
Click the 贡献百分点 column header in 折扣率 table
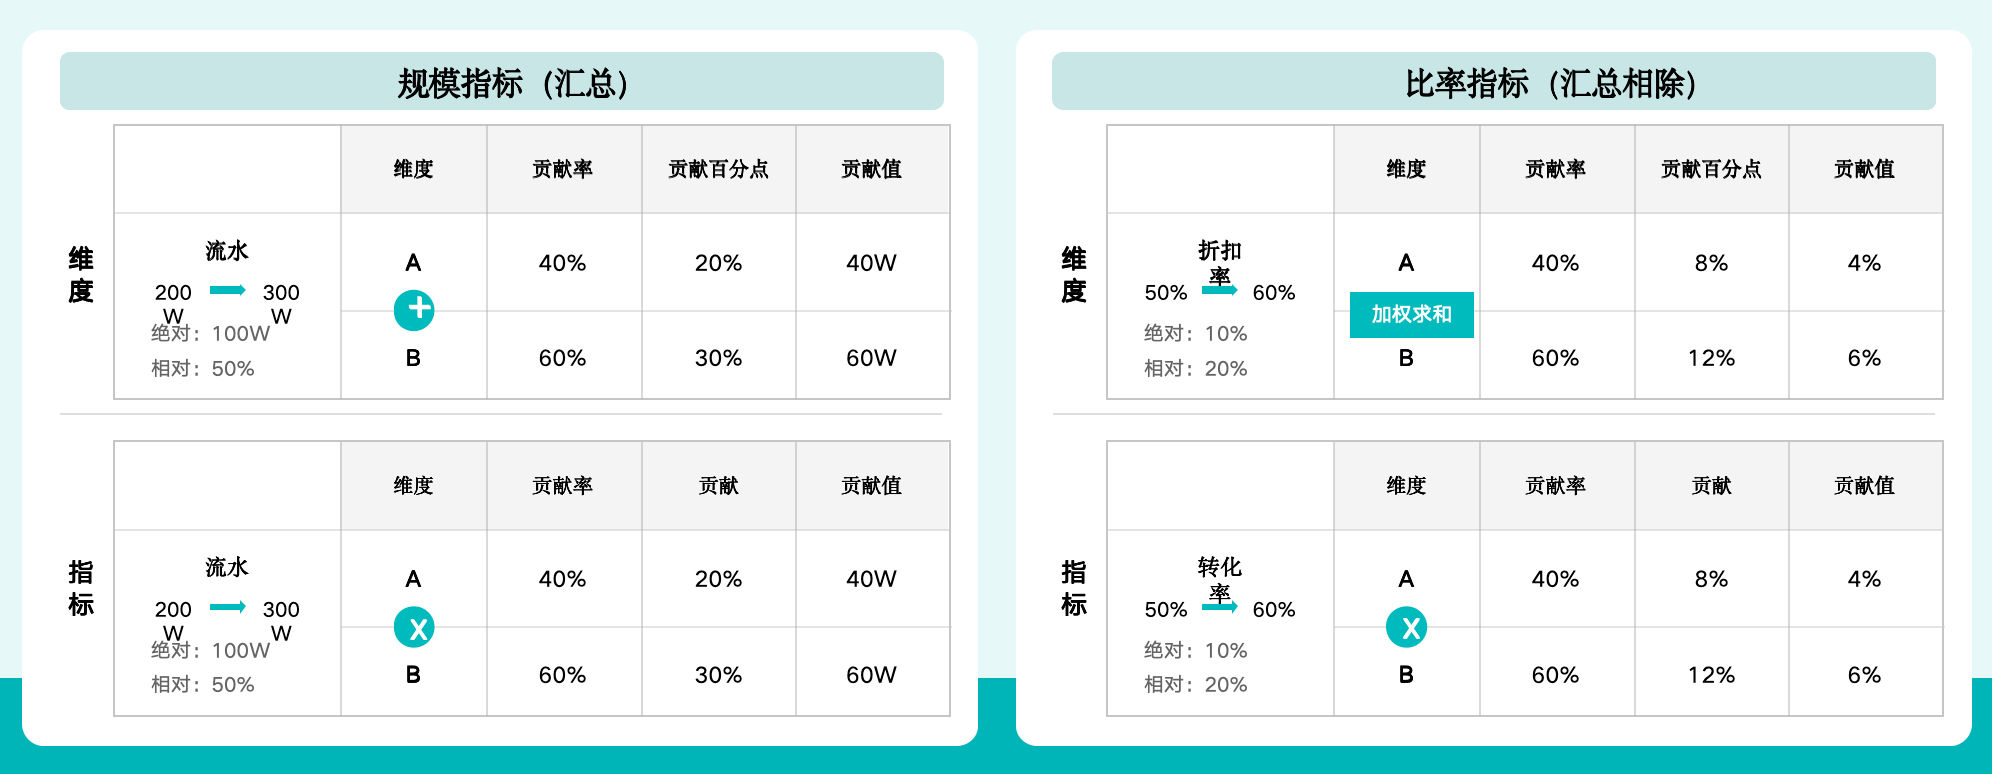(1711, 169)
